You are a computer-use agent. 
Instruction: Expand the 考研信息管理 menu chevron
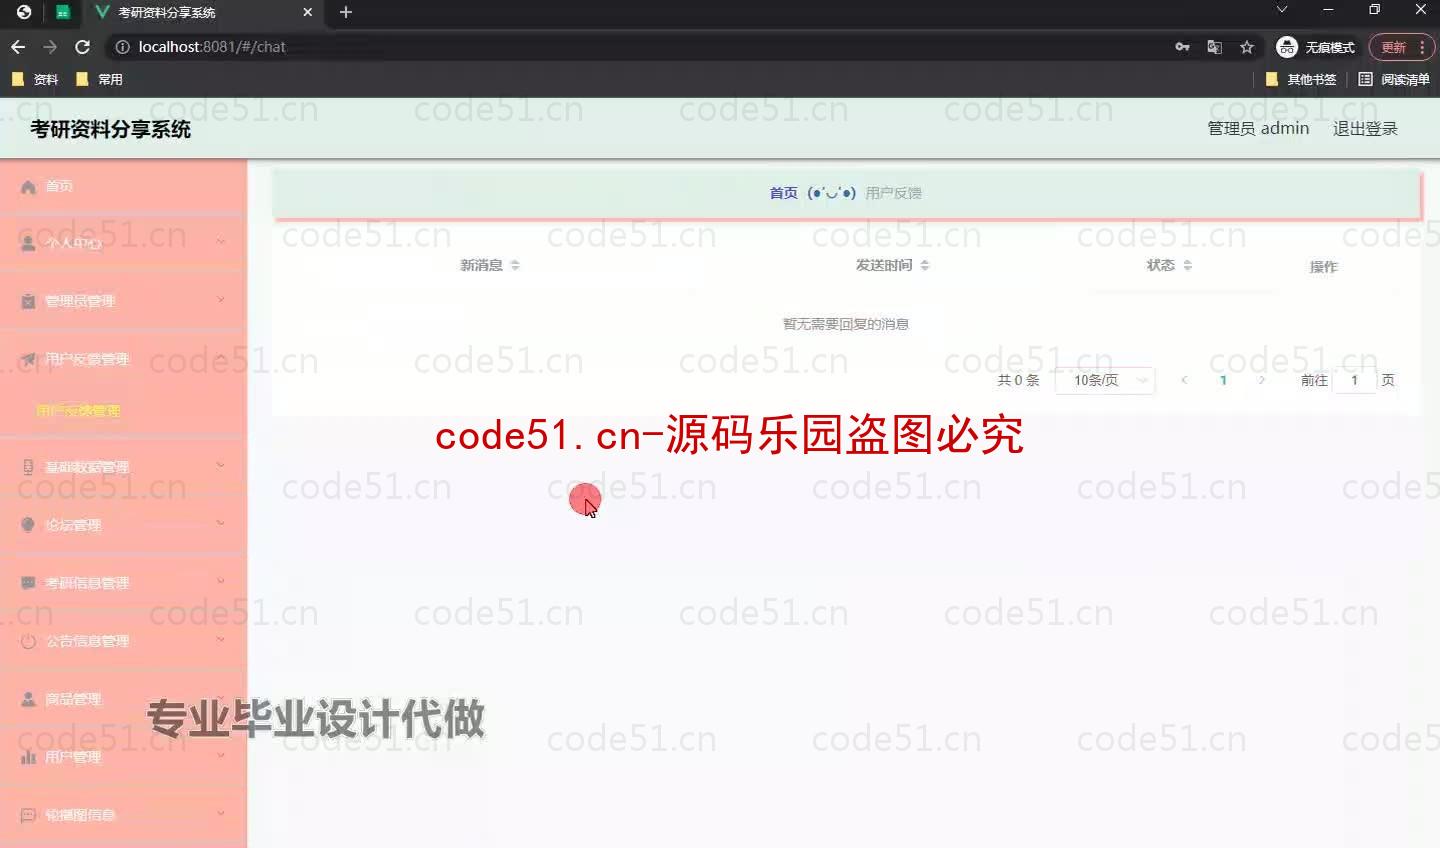(x=221, y=581)
